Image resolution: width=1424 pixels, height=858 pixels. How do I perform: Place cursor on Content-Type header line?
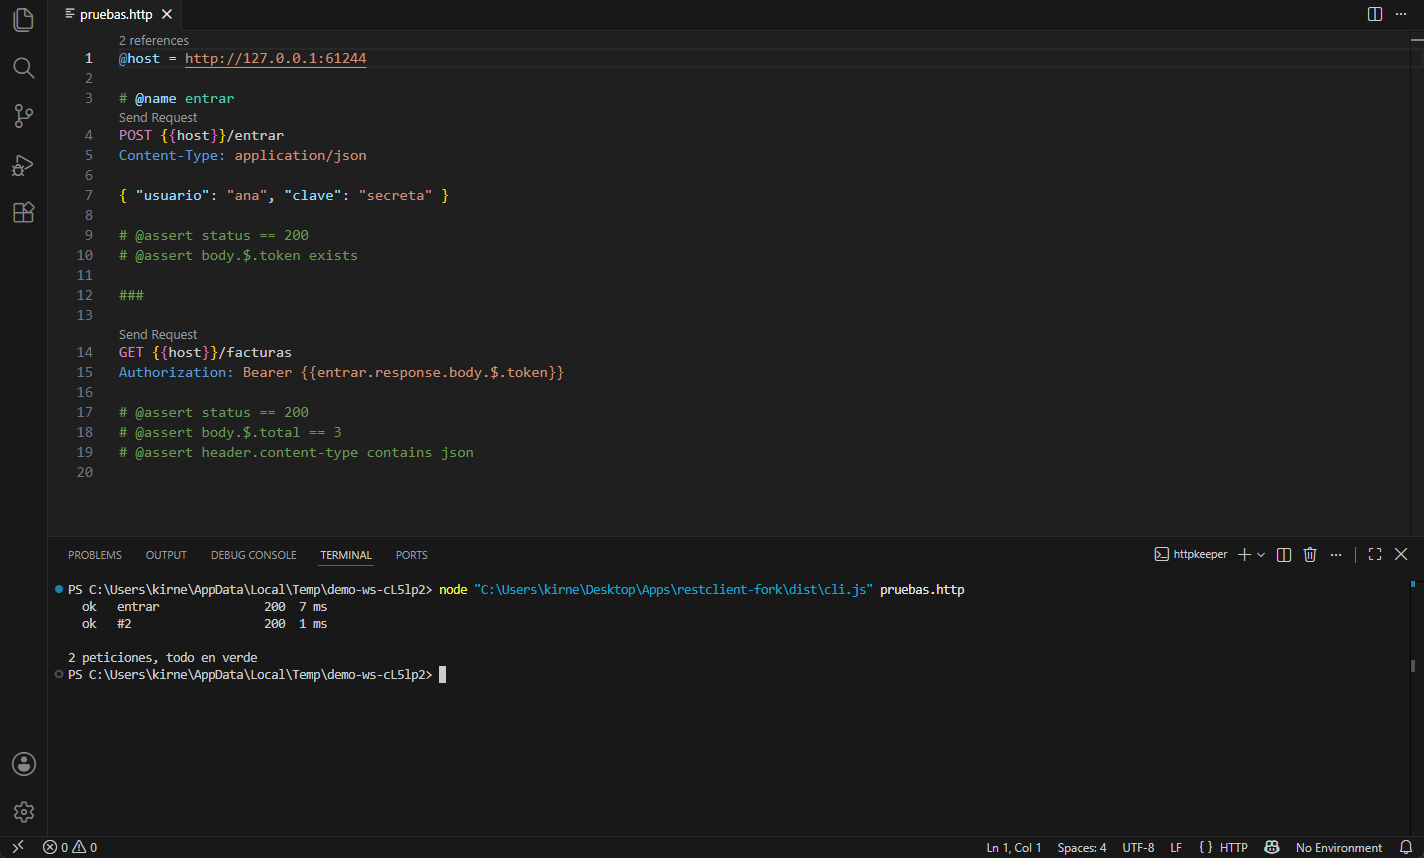tap(243, 155)
